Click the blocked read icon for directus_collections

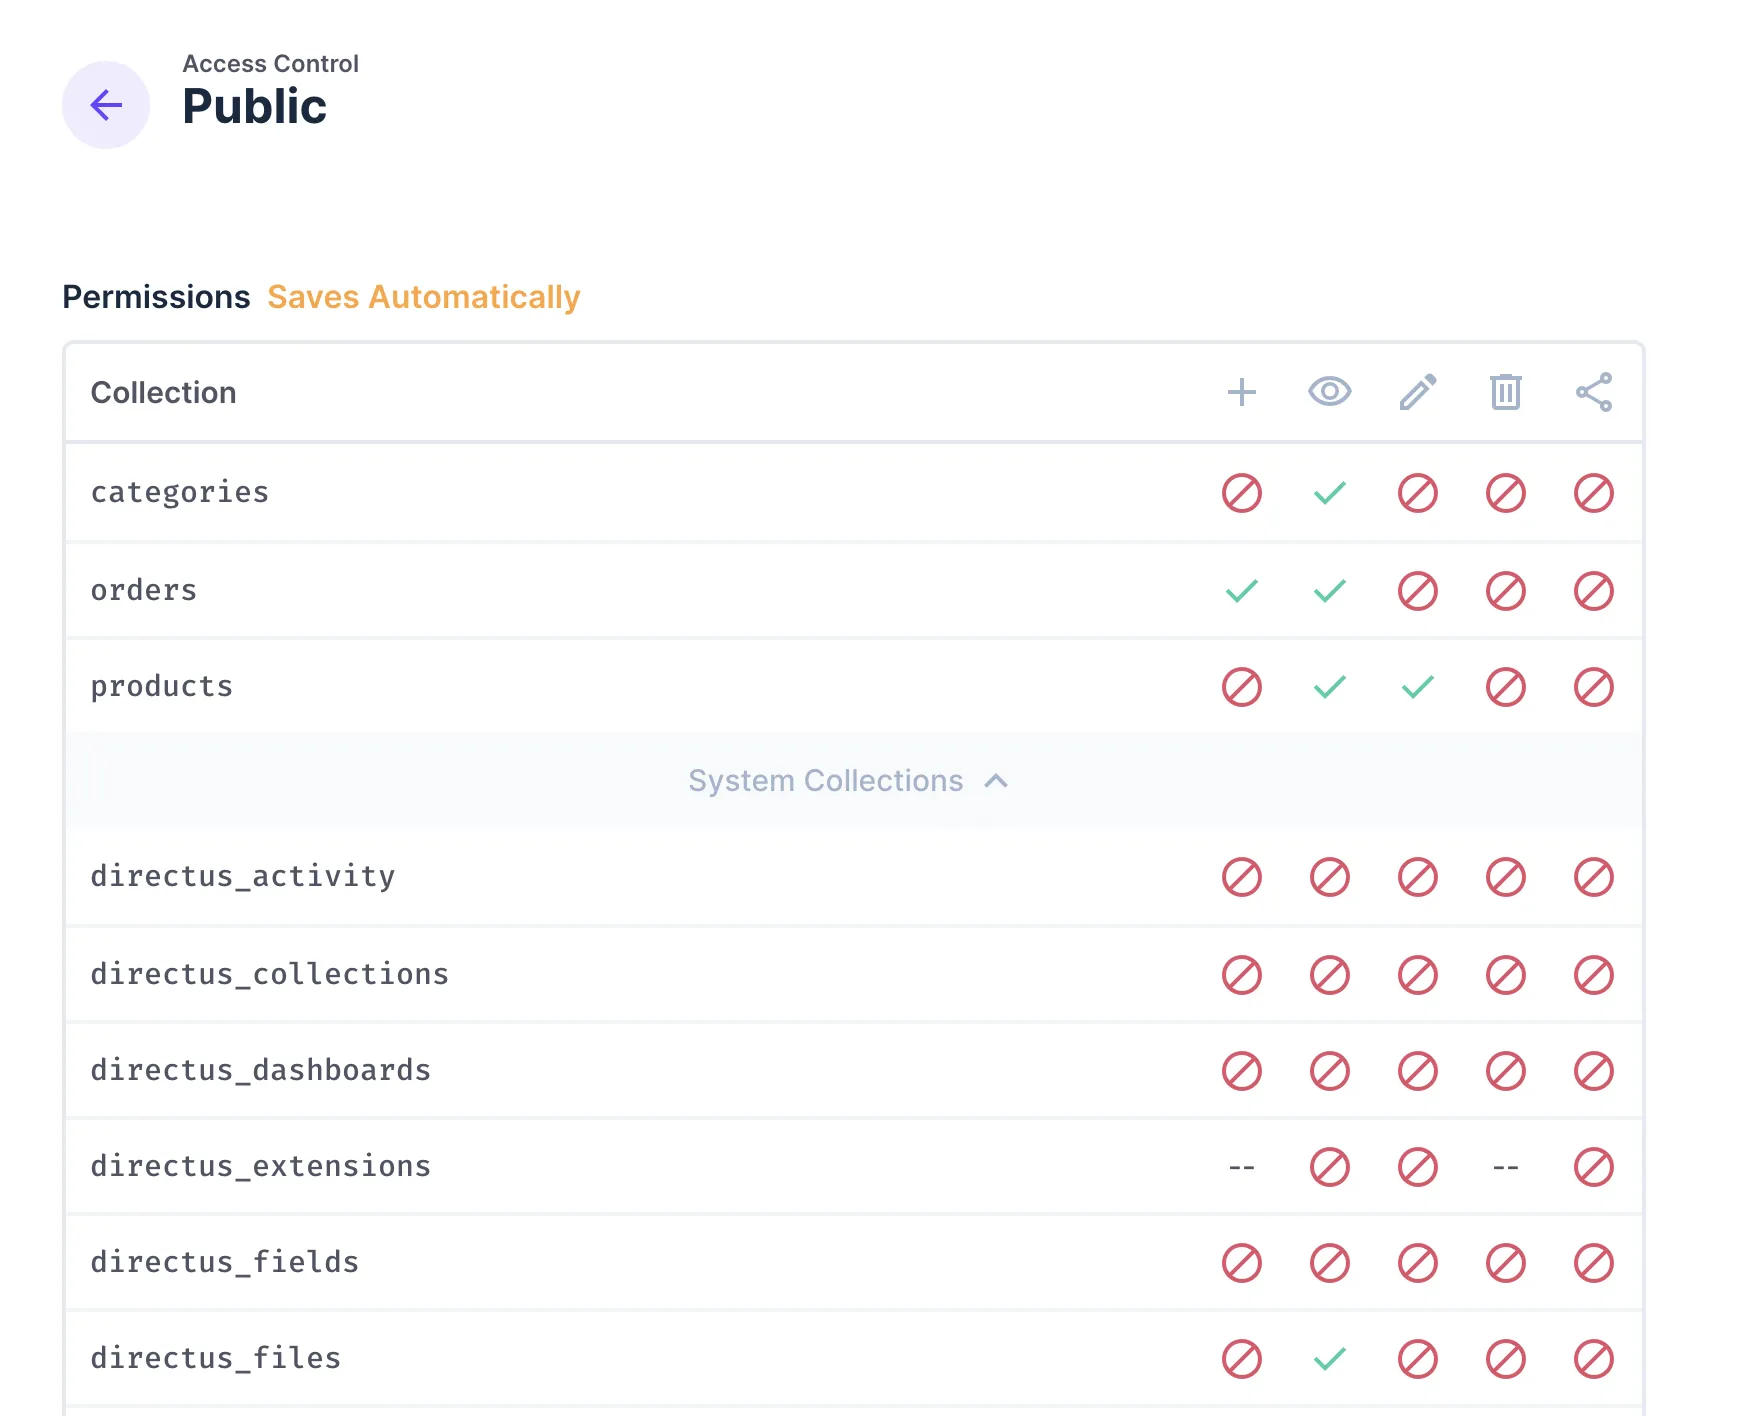click(1329, 975)
